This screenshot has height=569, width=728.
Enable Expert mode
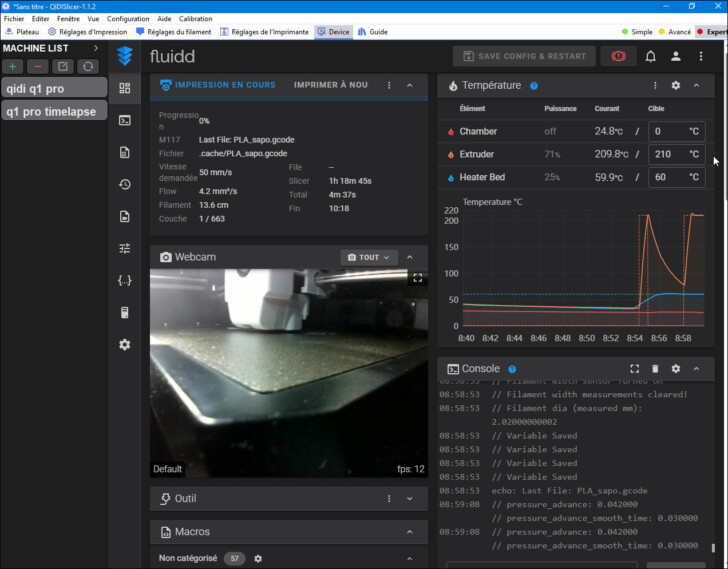coord(714,32)
